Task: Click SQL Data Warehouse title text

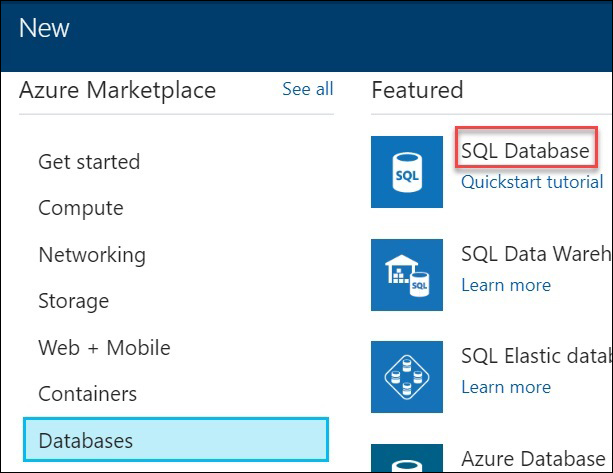Action: coord(536,254)
